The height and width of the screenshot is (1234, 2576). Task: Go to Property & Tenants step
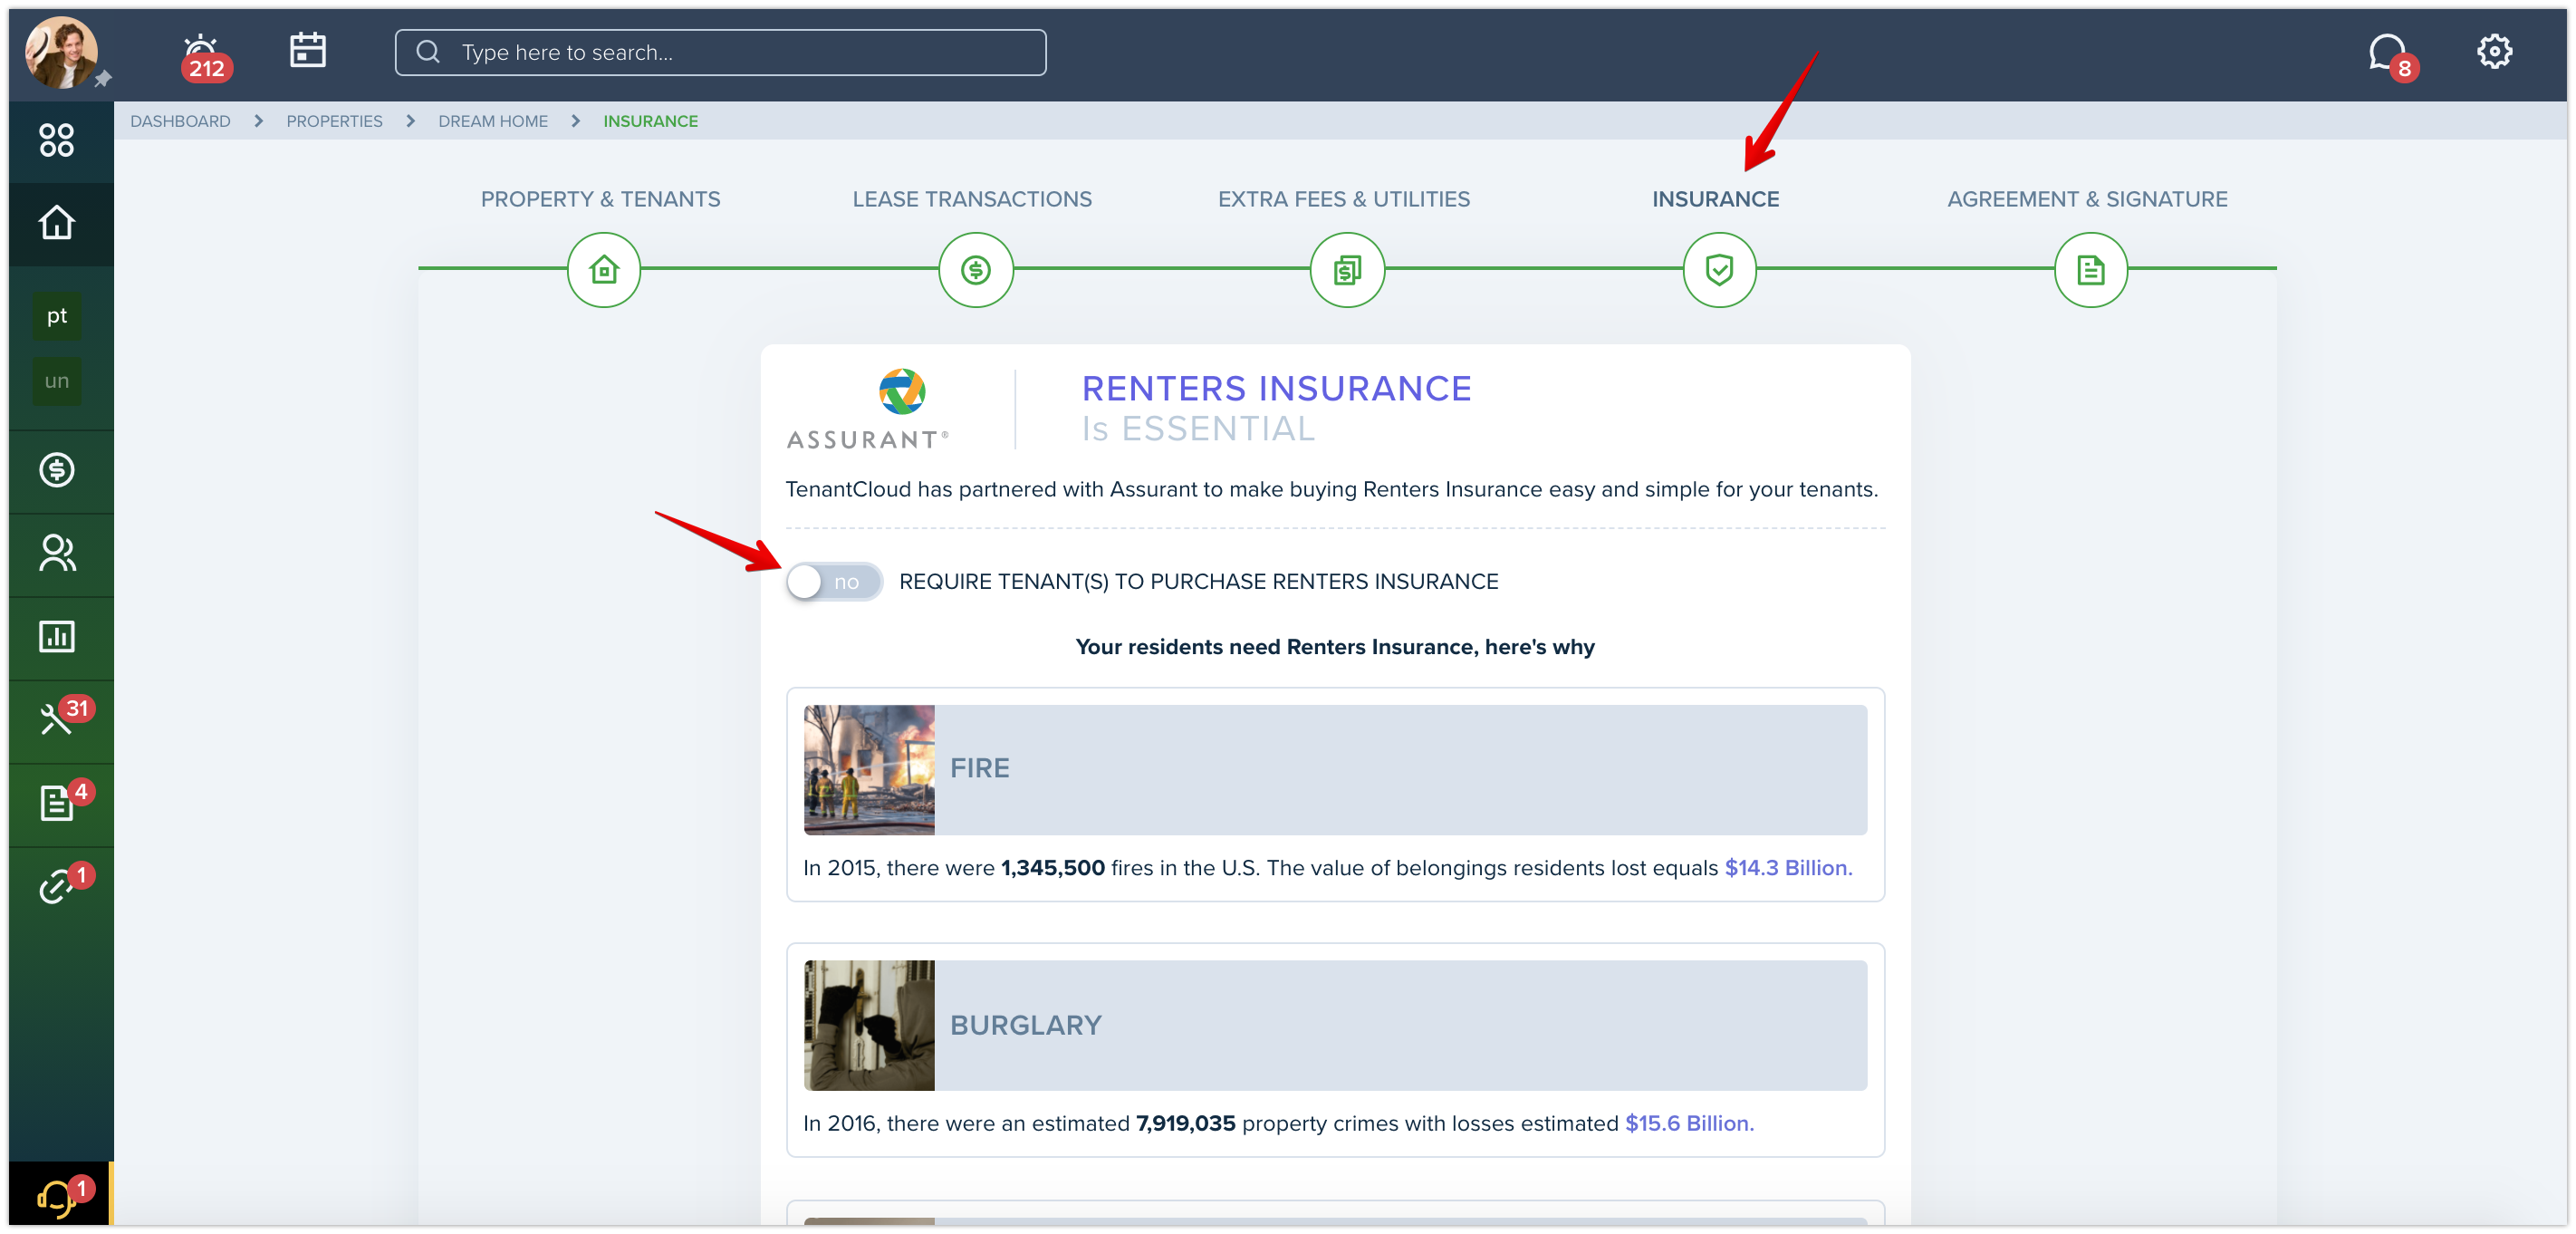coord(600,199)
